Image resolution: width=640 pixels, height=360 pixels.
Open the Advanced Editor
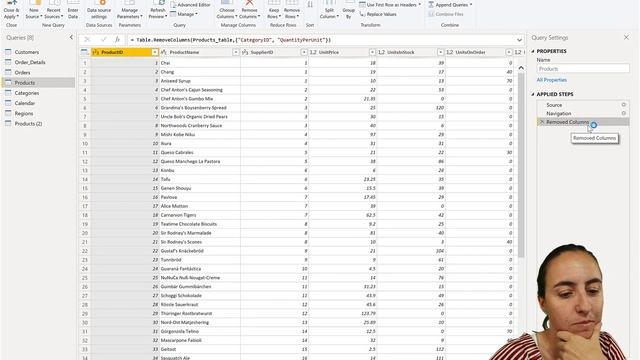pyautogui.click(x=190, y=5)
